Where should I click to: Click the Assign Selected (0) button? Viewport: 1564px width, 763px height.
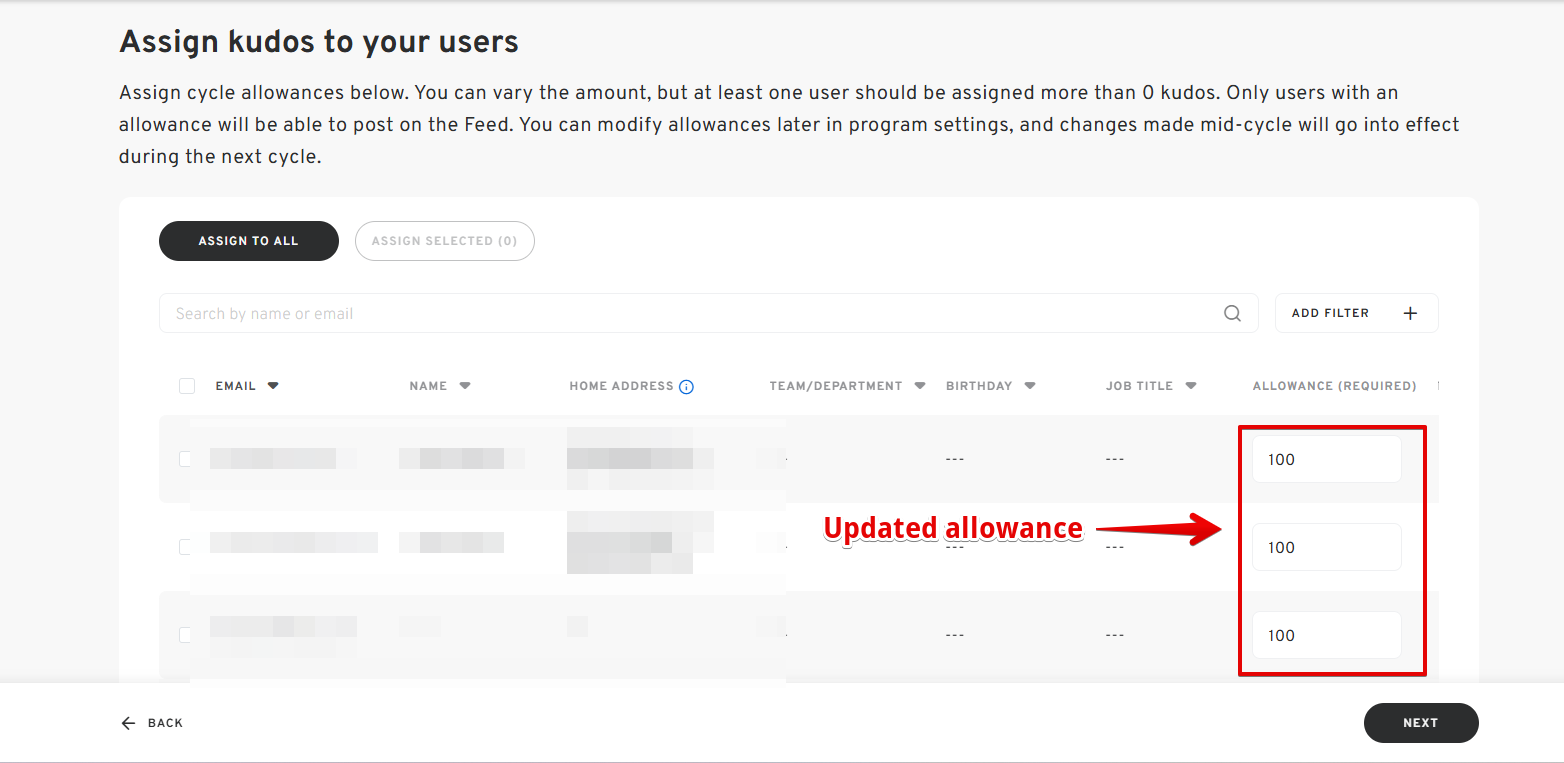pos(445,241)
